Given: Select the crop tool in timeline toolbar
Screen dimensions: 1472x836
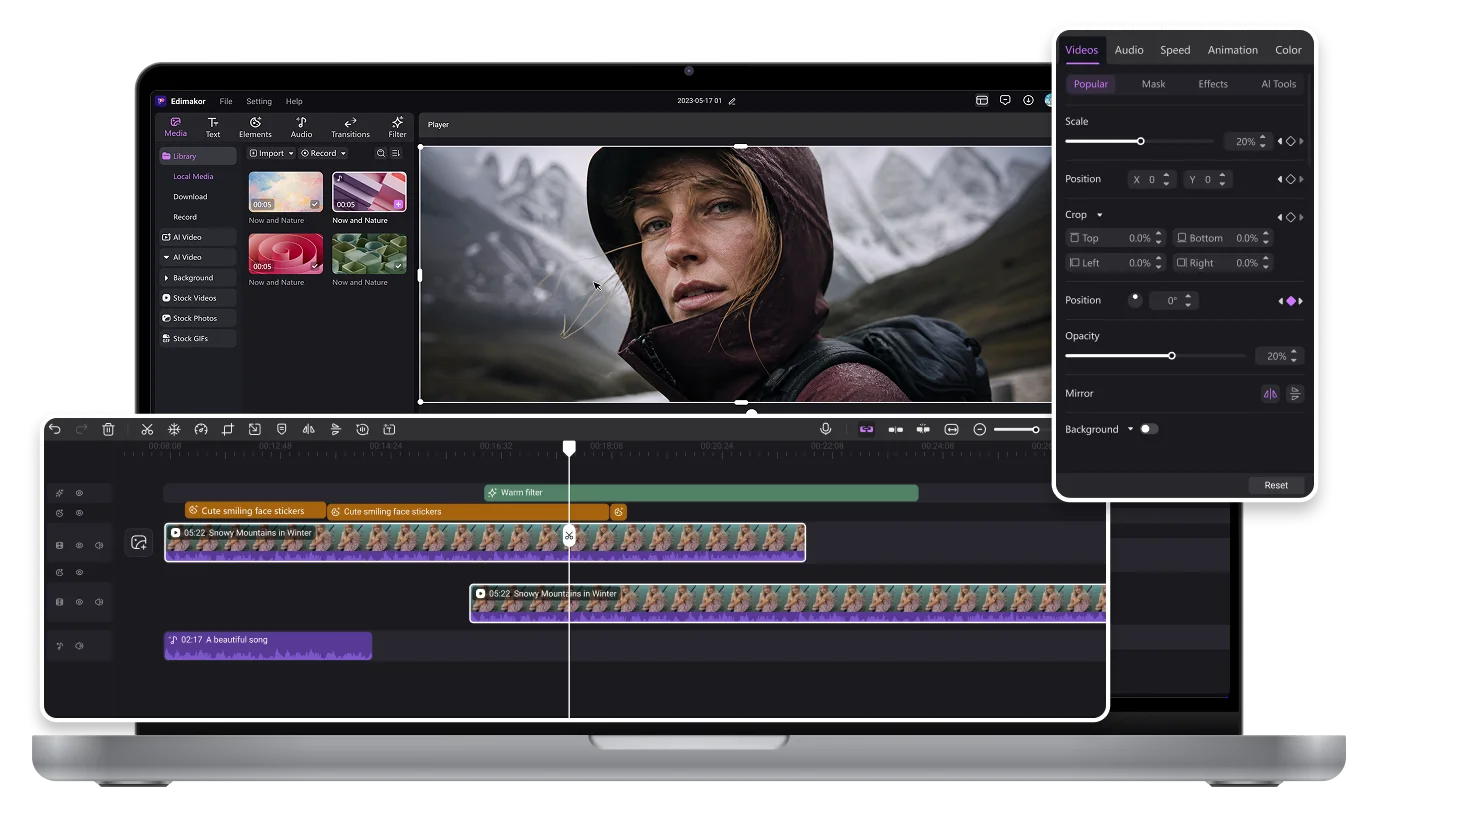Looking at the screenshot, I should coord(228,429).
